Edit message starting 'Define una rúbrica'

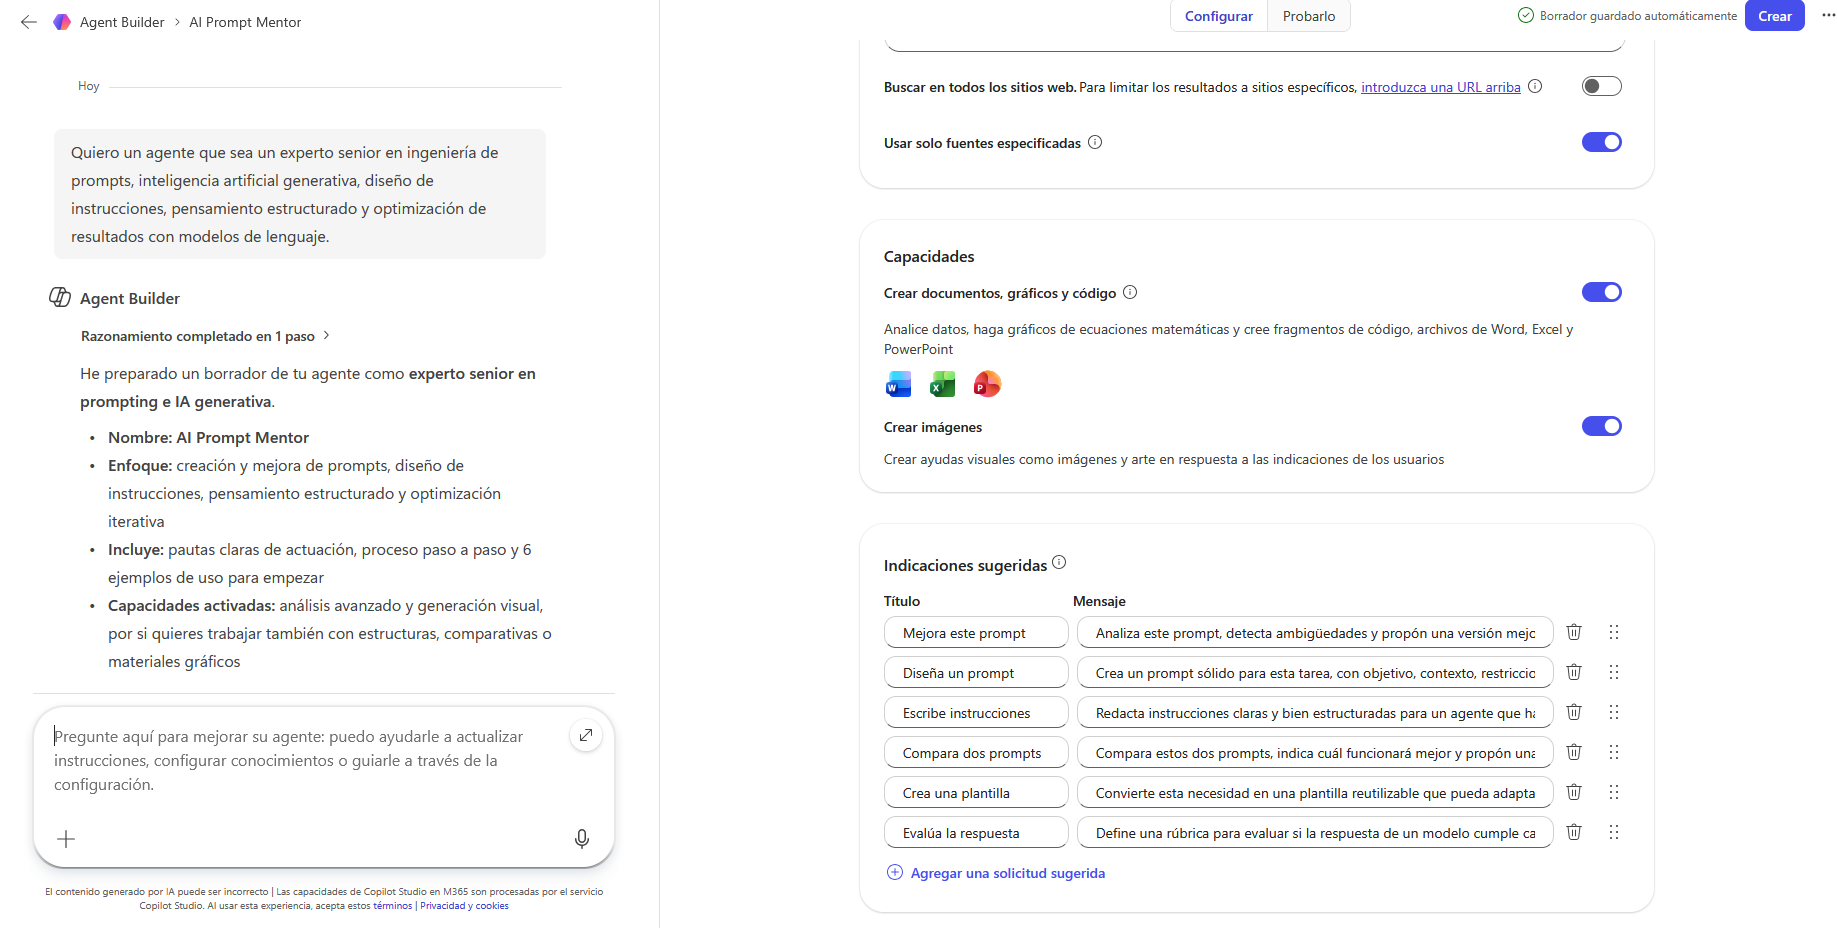pos(1315,832)
